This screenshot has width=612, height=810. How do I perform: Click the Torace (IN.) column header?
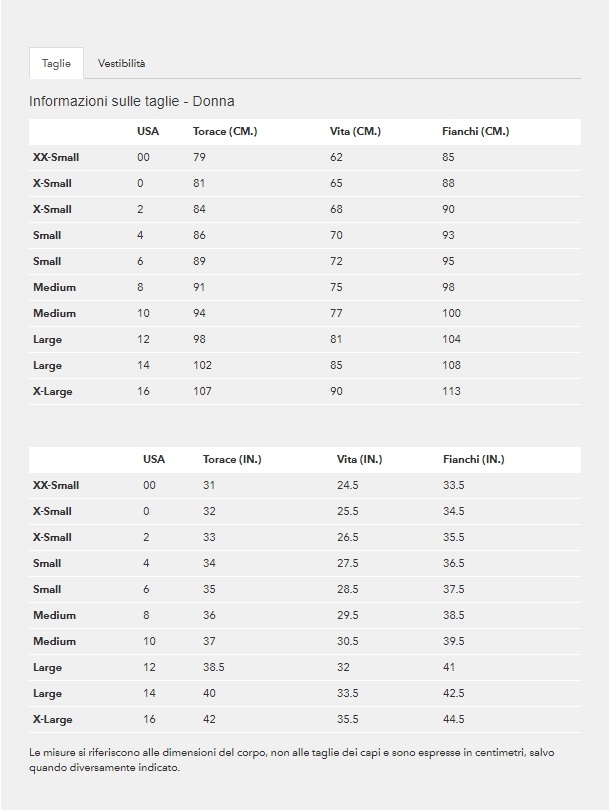(232, 460)
